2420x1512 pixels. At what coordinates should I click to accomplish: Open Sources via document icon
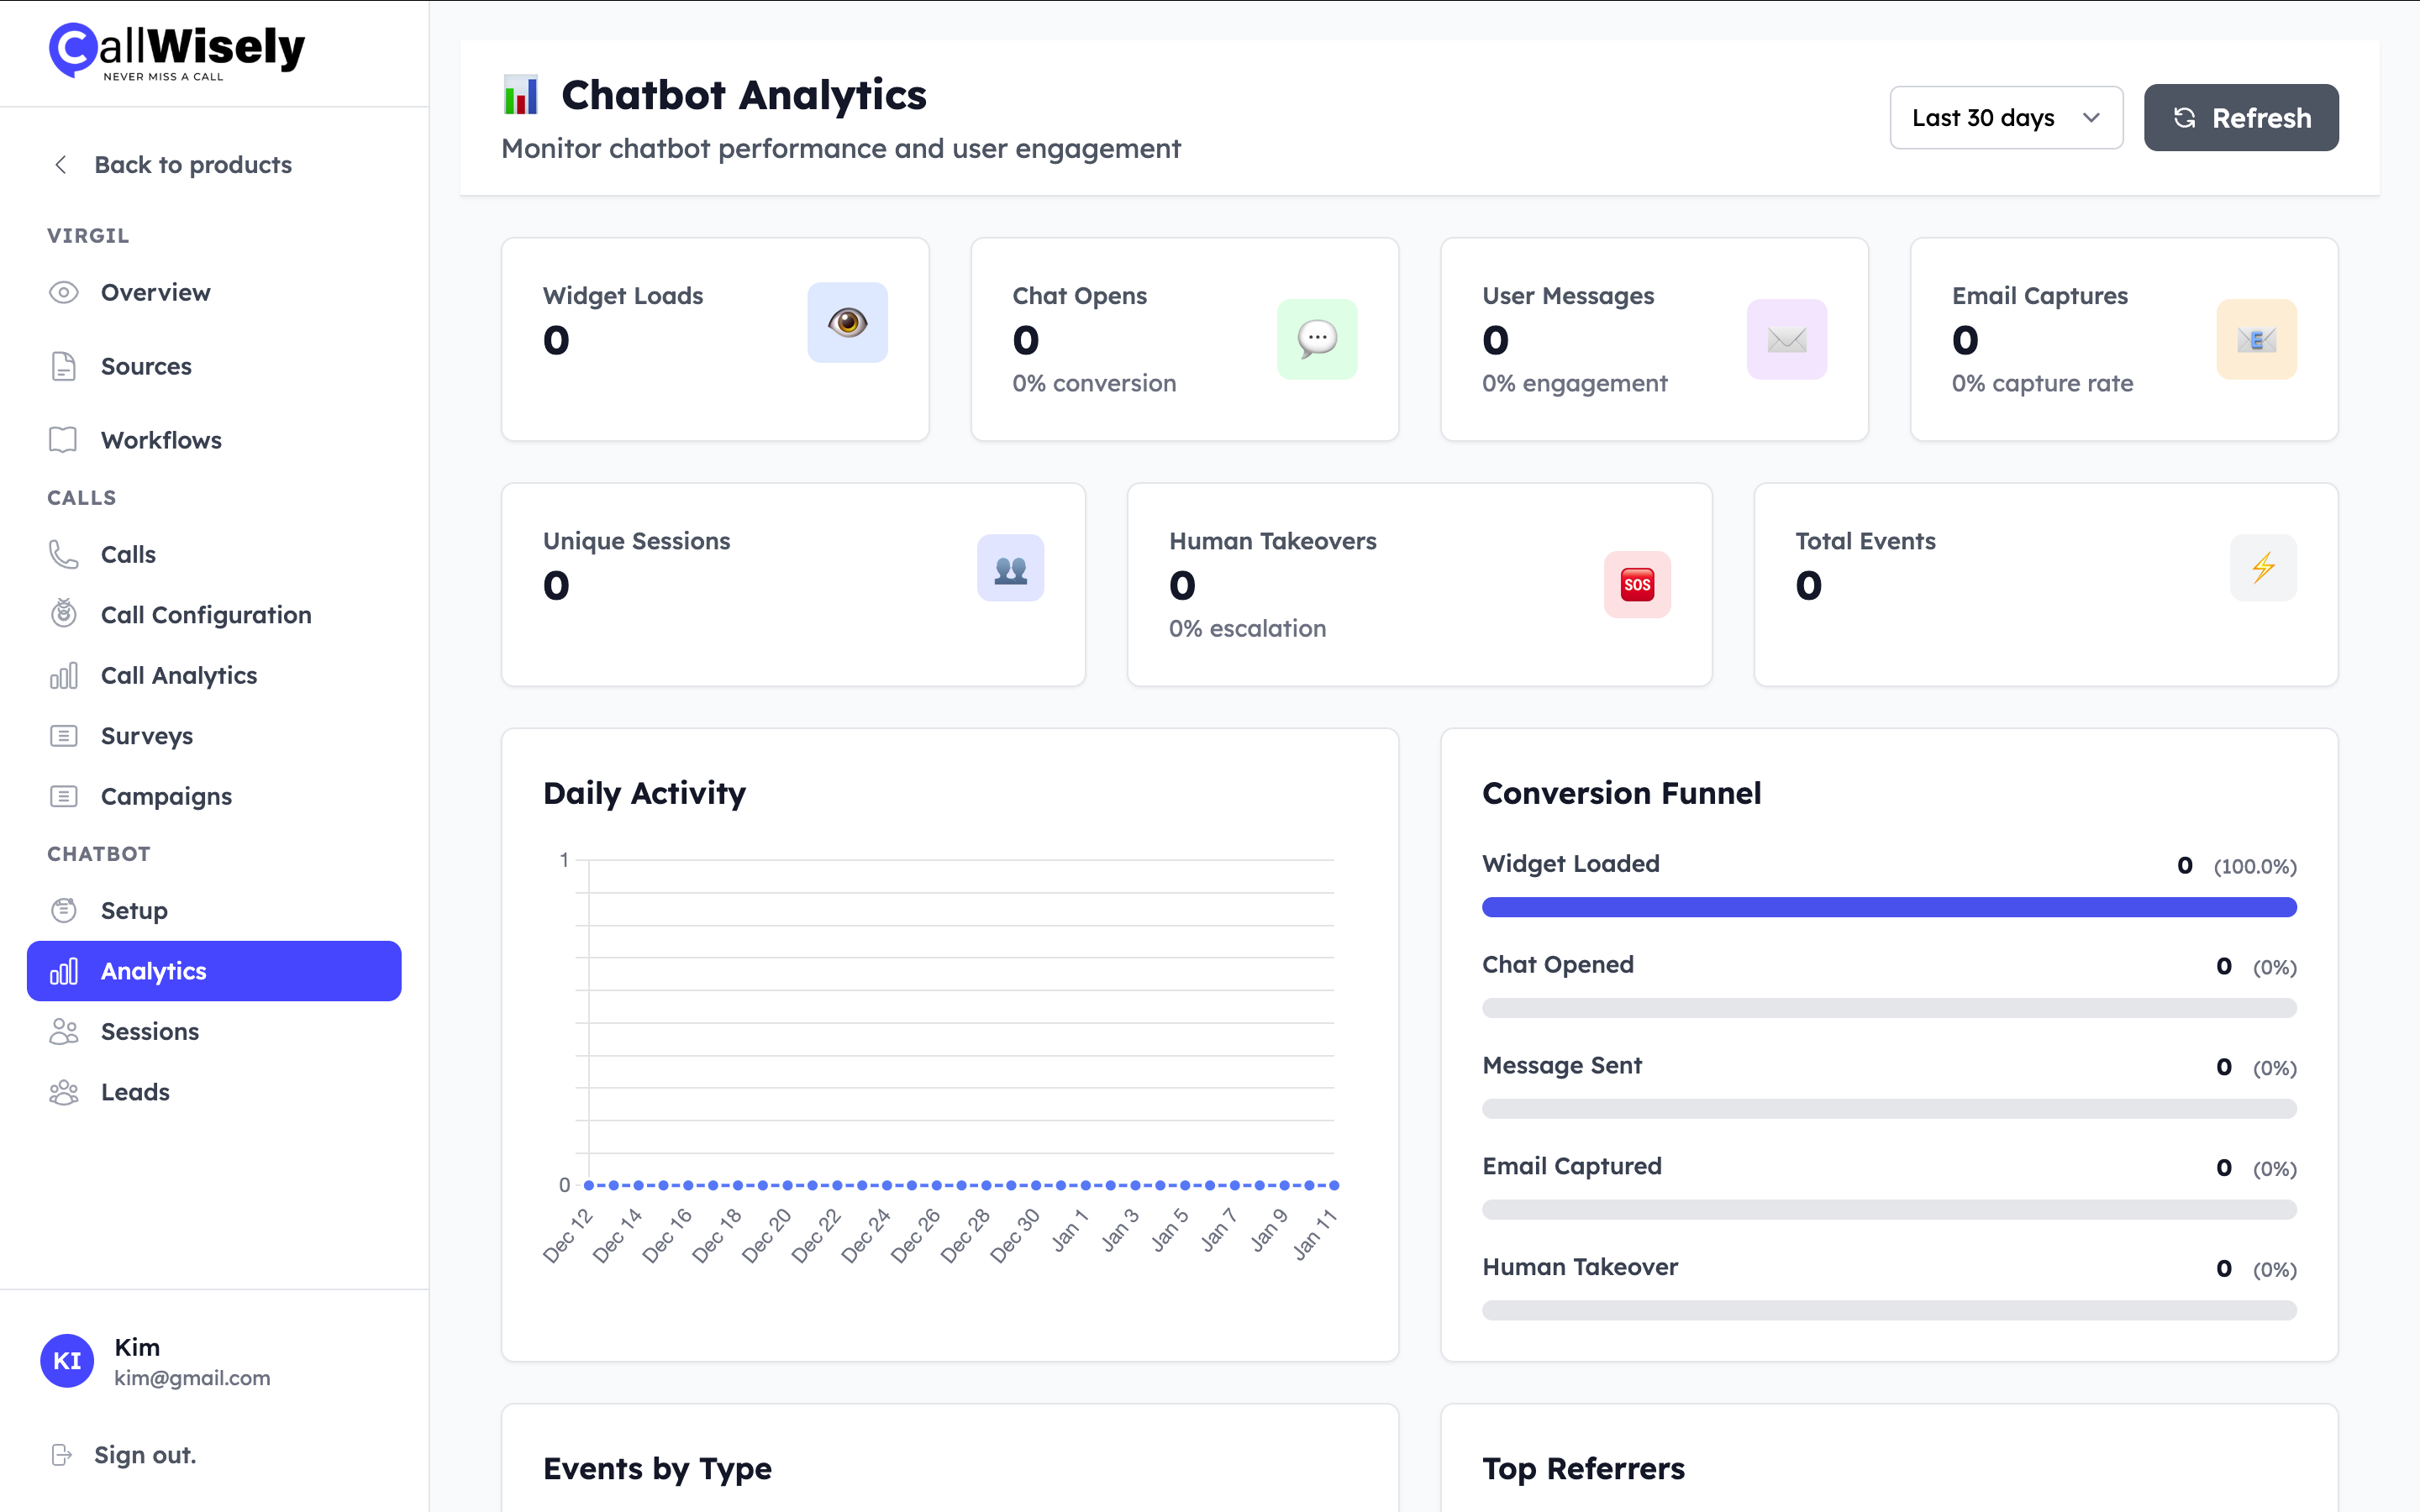click(64, 366)
